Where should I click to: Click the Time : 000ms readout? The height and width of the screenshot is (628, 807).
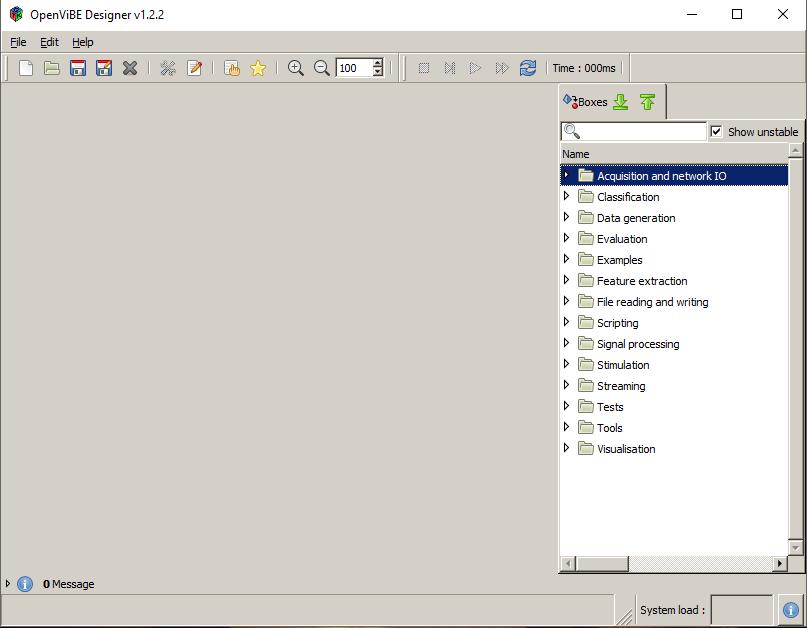point(584,68)
